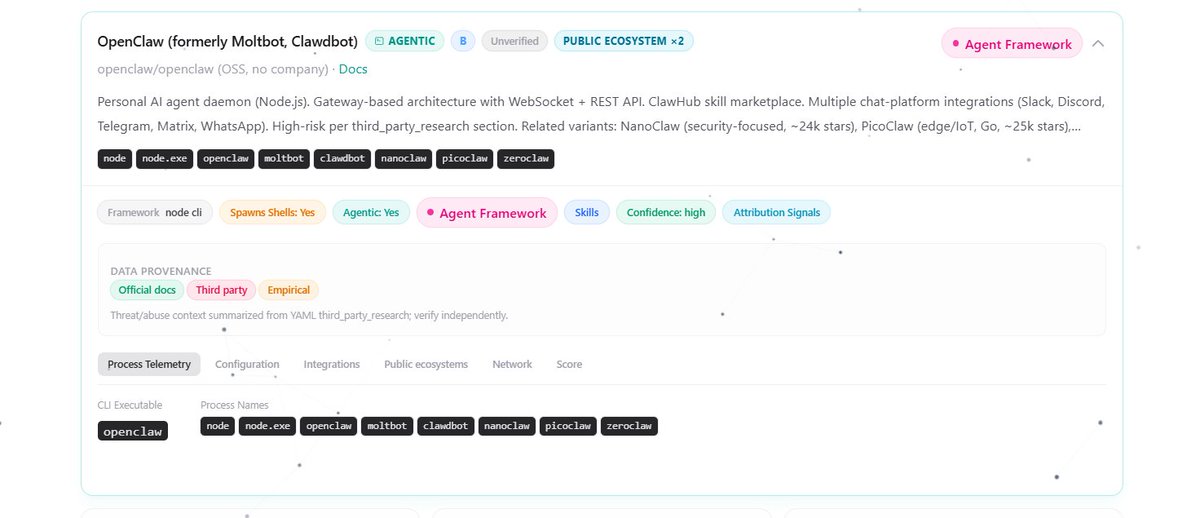Image resolution: width=1200 pixels, height=518 pixels.
Task: Click clawdbot in Process Names
Action: (446, 426)
